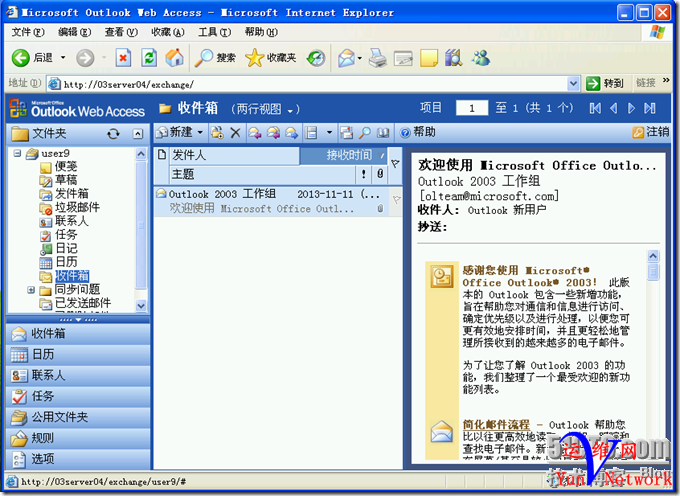Open 选项 in the navigation pane
Viewport: 680px width, 496px height.
click(78, 459)
